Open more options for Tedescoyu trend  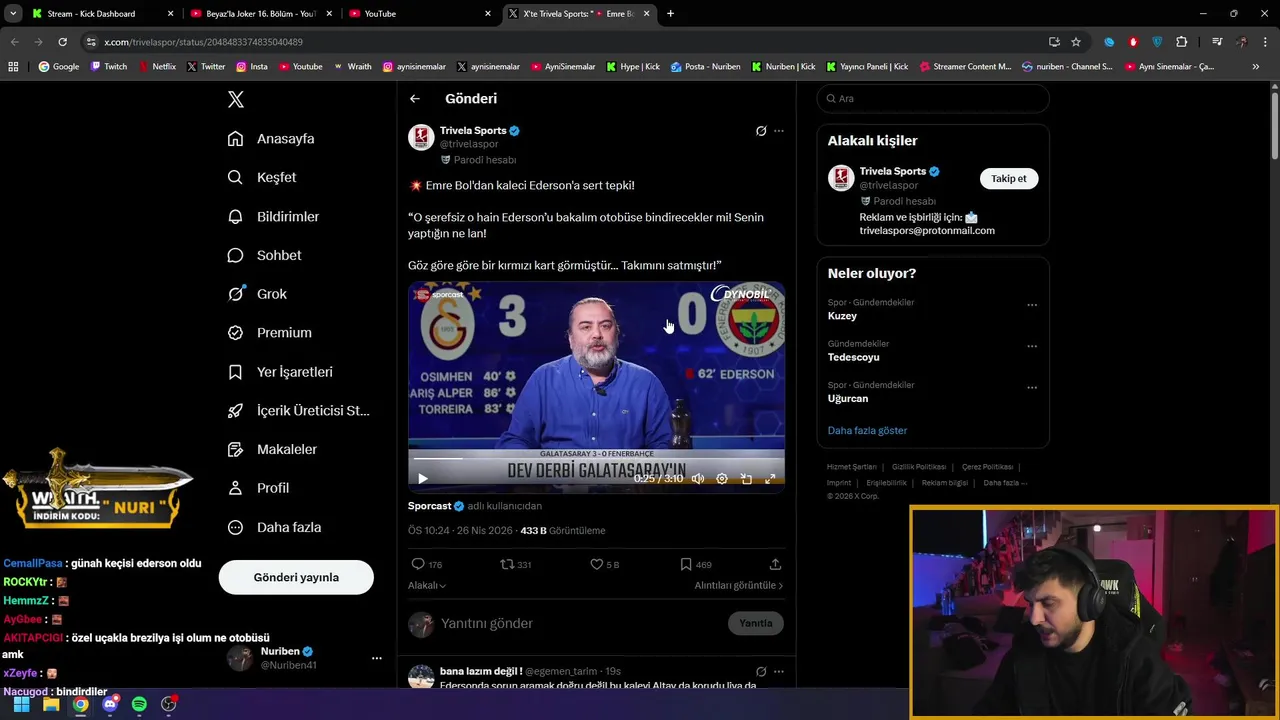(1032, 346)
